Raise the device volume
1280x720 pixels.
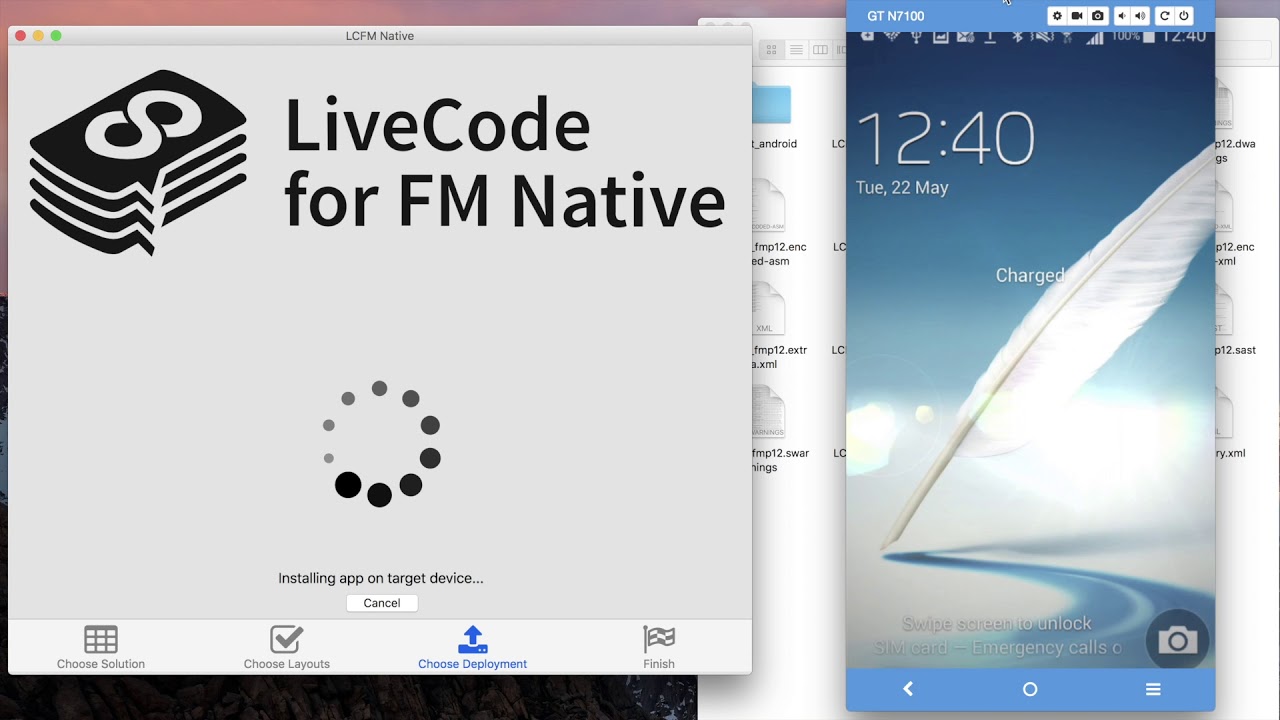click(1139, 16)
